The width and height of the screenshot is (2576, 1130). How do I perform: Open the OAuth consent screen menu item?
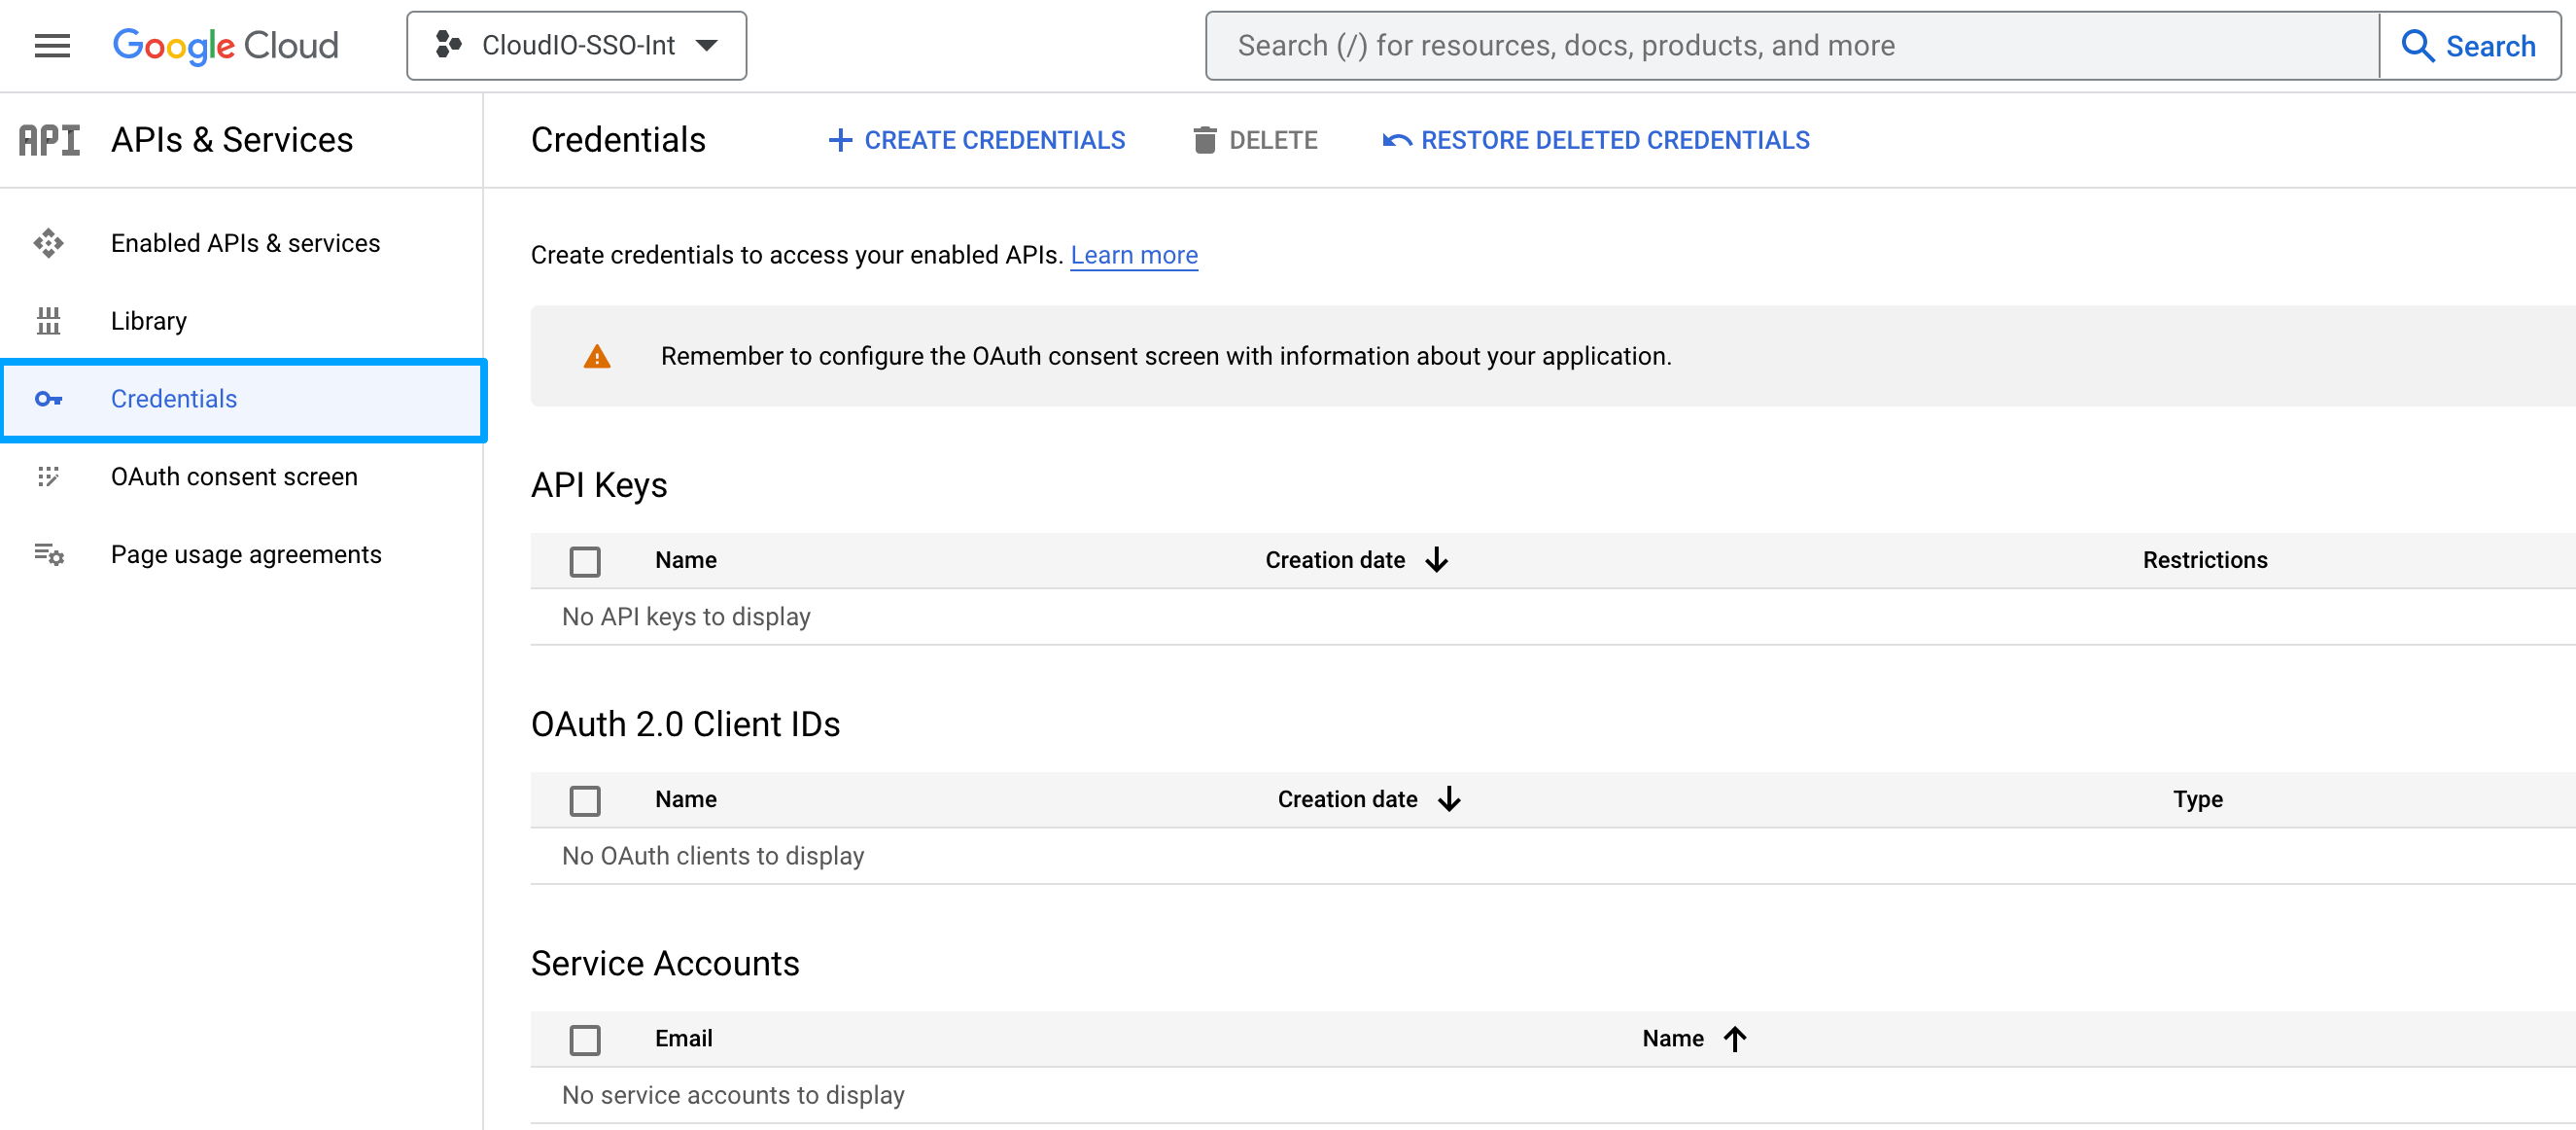[234, 477]
